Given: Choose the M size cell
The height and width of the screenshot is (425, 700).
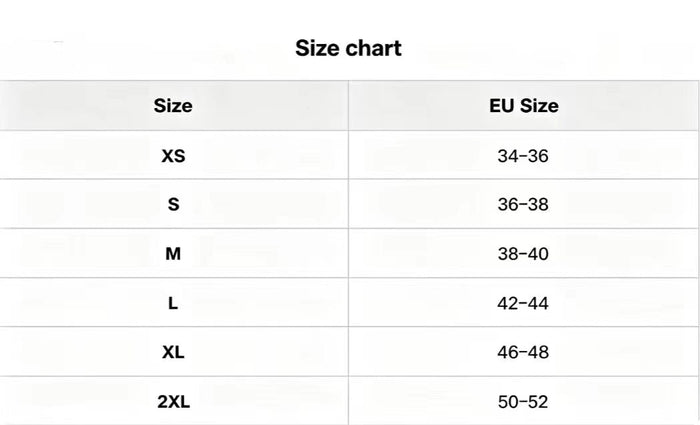Looking at the screenshot, I should tap(173, 254).
